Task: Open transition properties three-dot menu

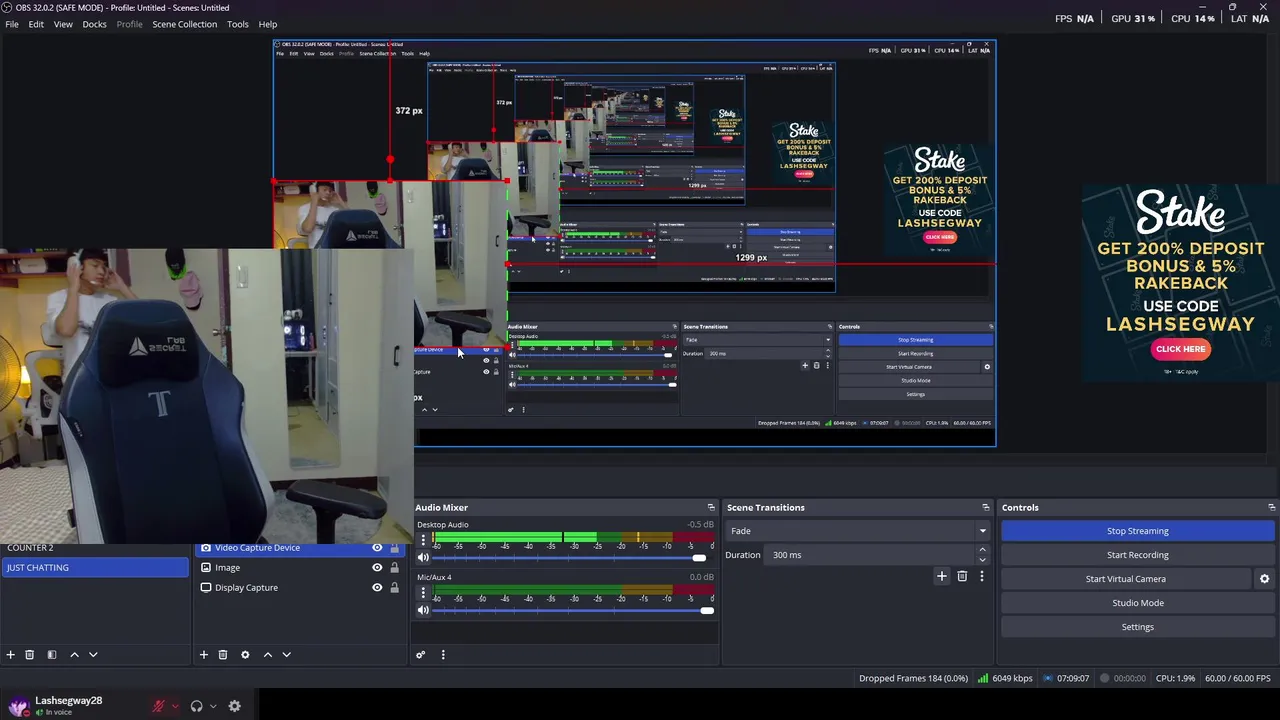Action: (981, 576)
